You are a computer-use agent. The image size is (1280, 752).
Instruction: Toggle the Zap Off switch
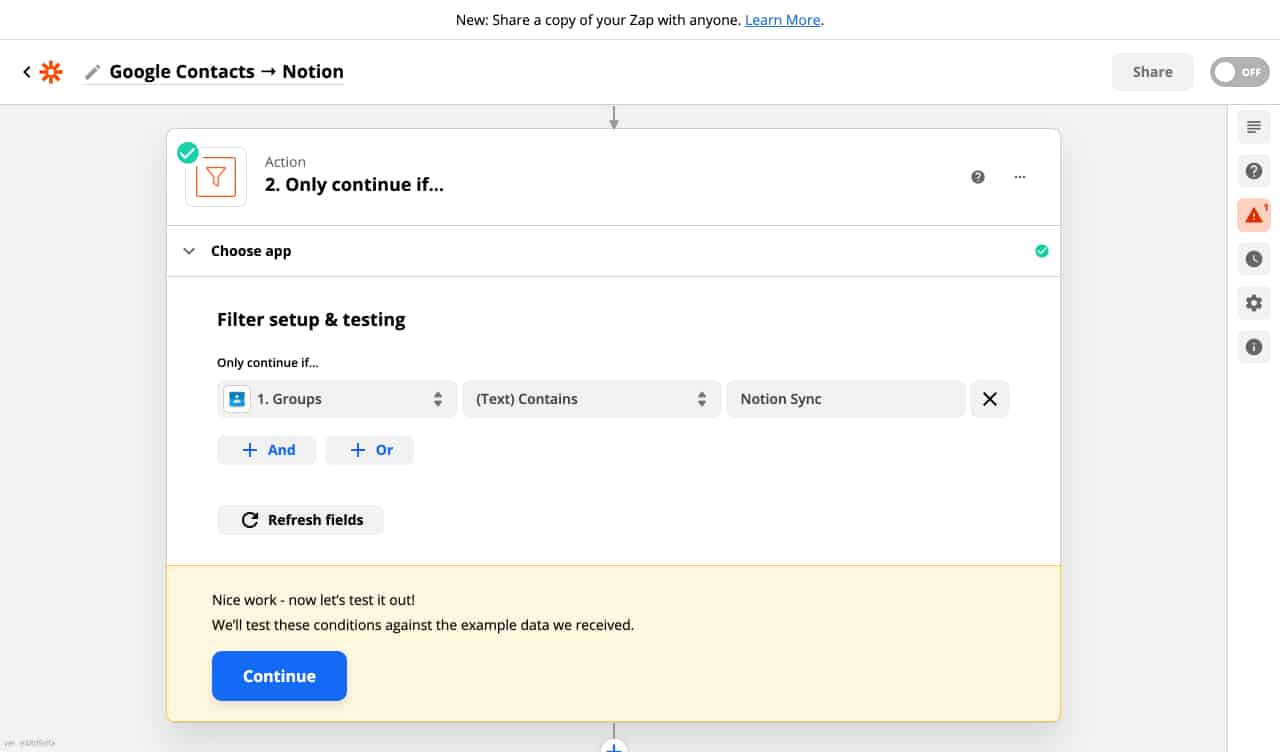point(1239,71)
